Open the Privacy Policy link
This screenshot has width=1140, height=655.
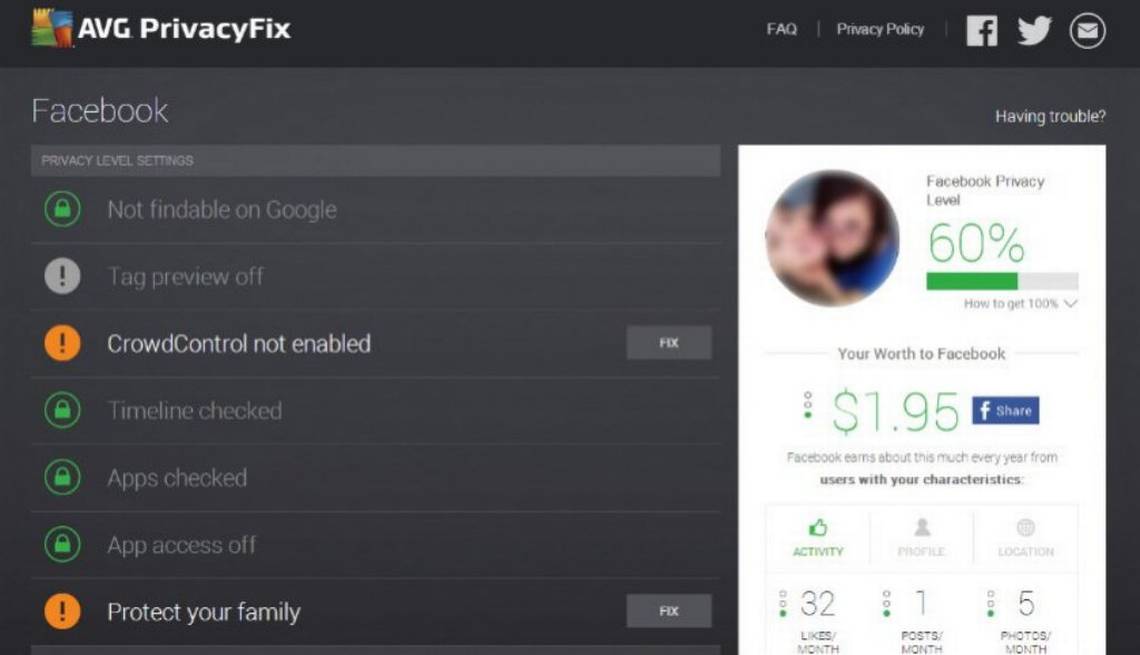880,29
